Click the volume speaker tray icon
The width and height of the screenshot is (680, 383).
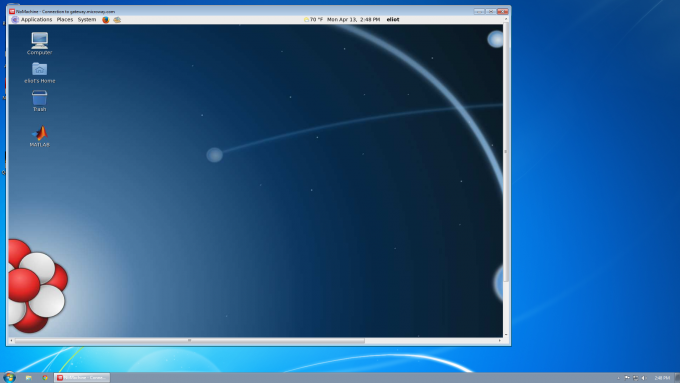coord(644,378)
